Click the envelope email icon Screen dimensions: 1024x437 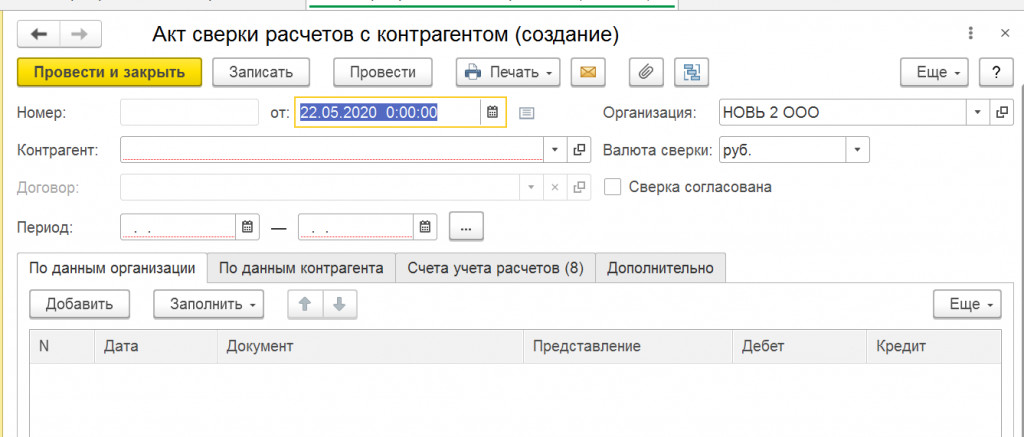click(x=590, y=72)
